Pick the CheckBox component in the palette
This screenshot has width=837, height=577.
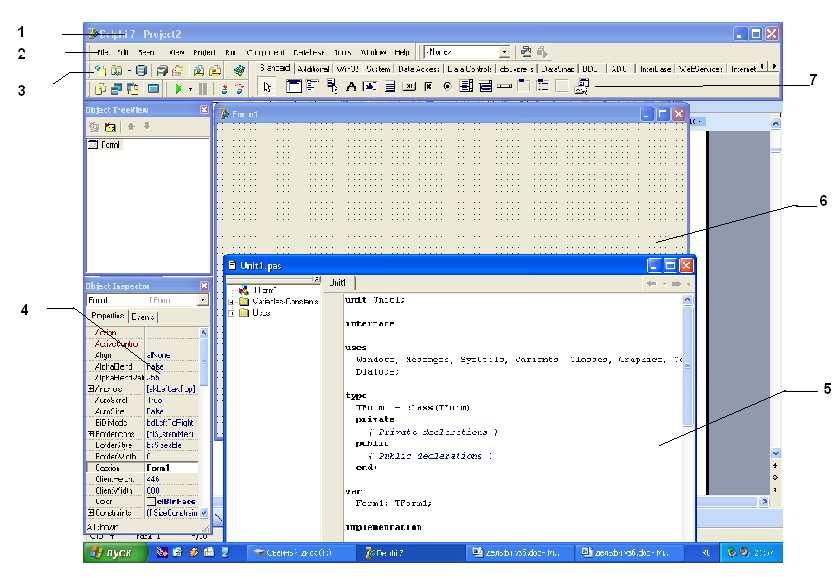point(428,86)
